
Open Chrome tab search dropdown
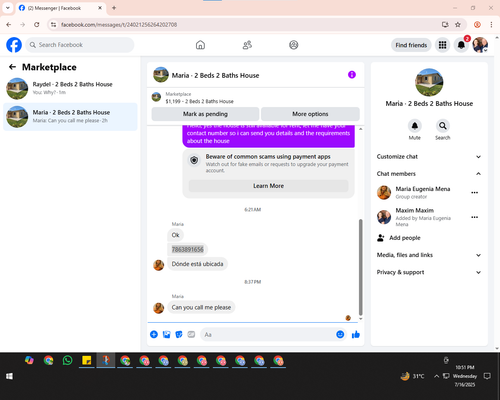point(8,8)
